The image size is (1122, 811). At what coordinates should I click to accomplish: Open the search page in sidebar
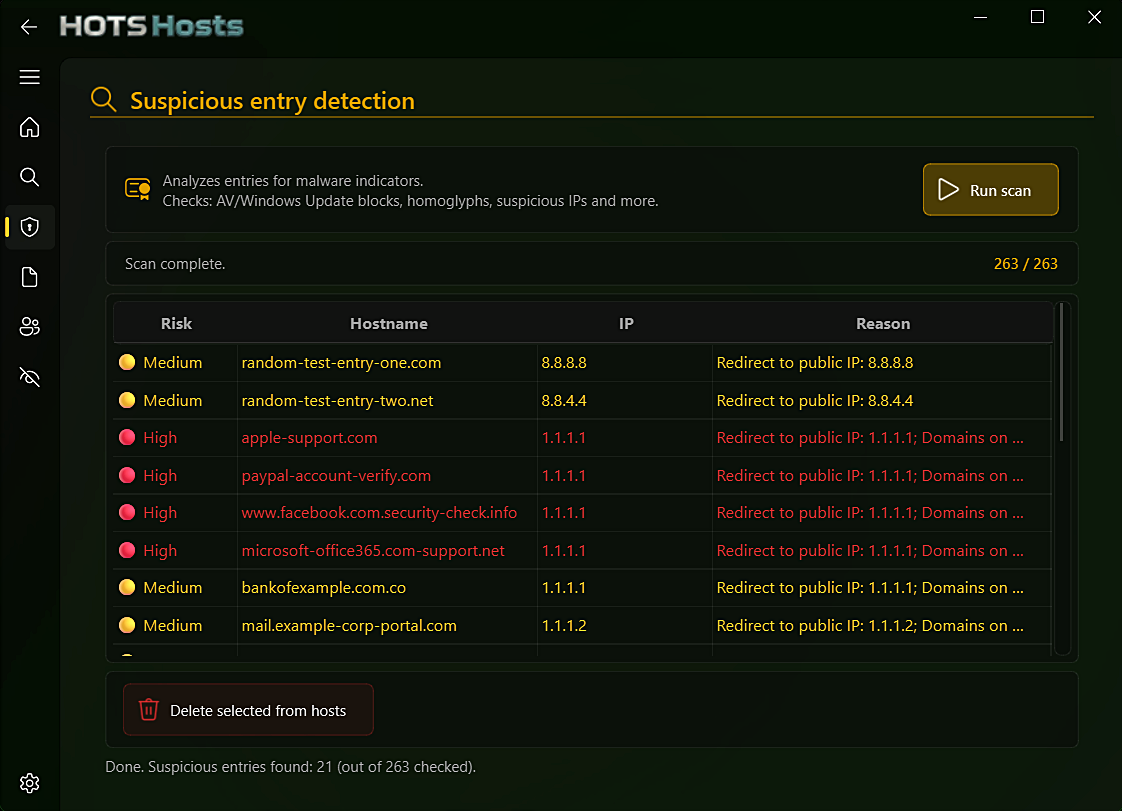pyautogui.click(x=29, y=177)
